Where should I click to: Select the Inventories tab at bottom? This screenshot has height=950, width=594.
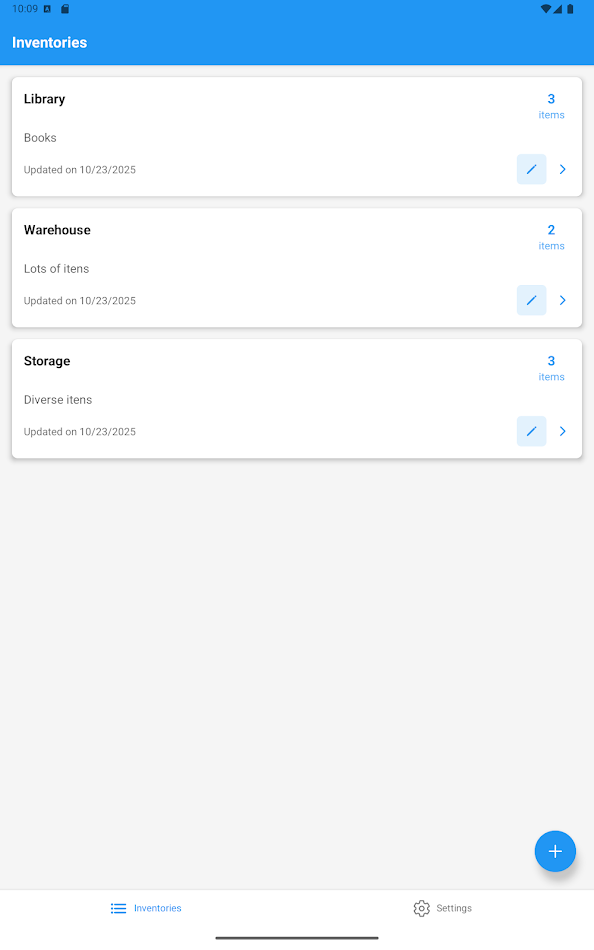click(x=145, y=908)
